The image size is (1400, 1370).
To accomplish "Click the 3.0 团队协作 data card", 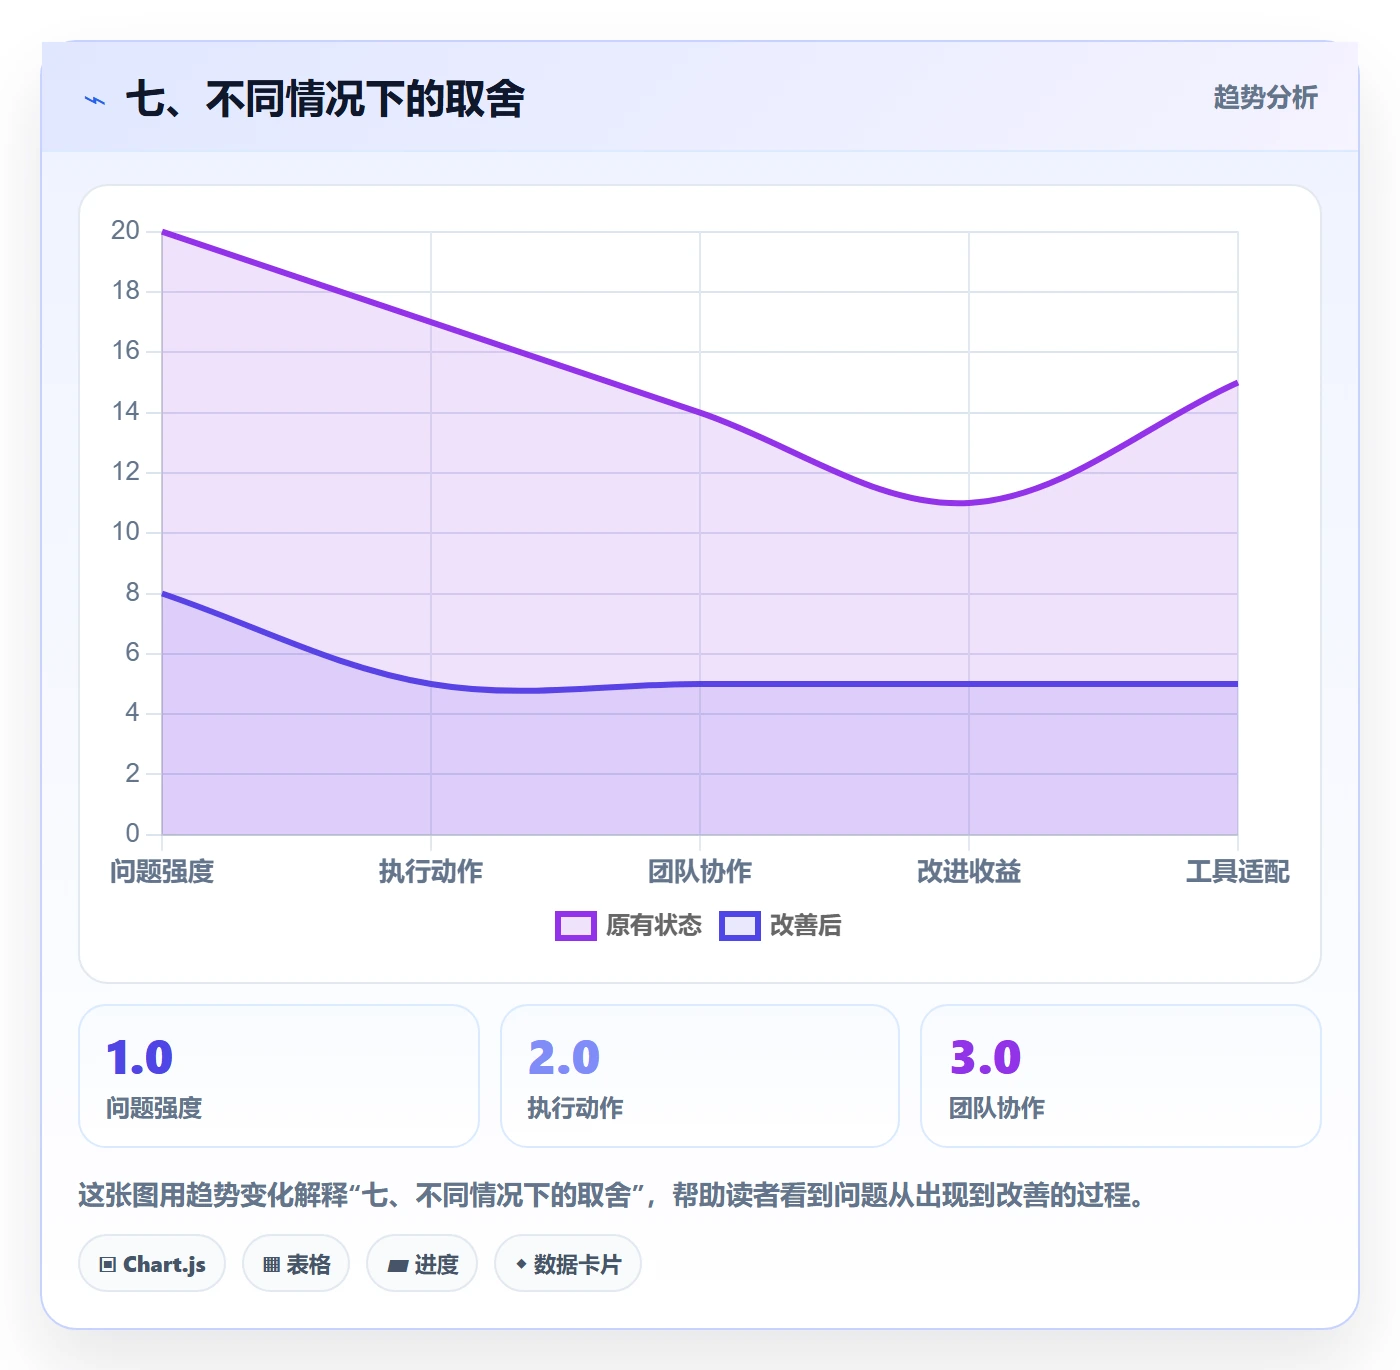I will (1121, 1076).
